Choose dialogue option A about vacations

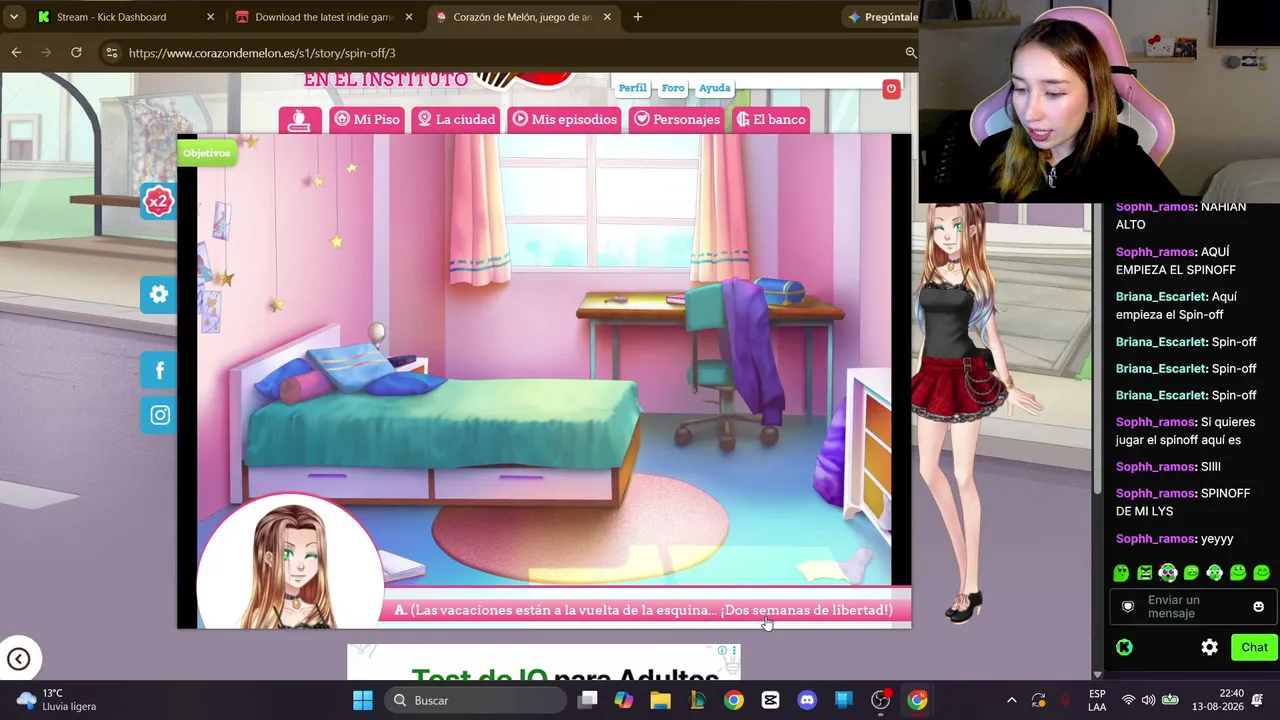[644, 610]
